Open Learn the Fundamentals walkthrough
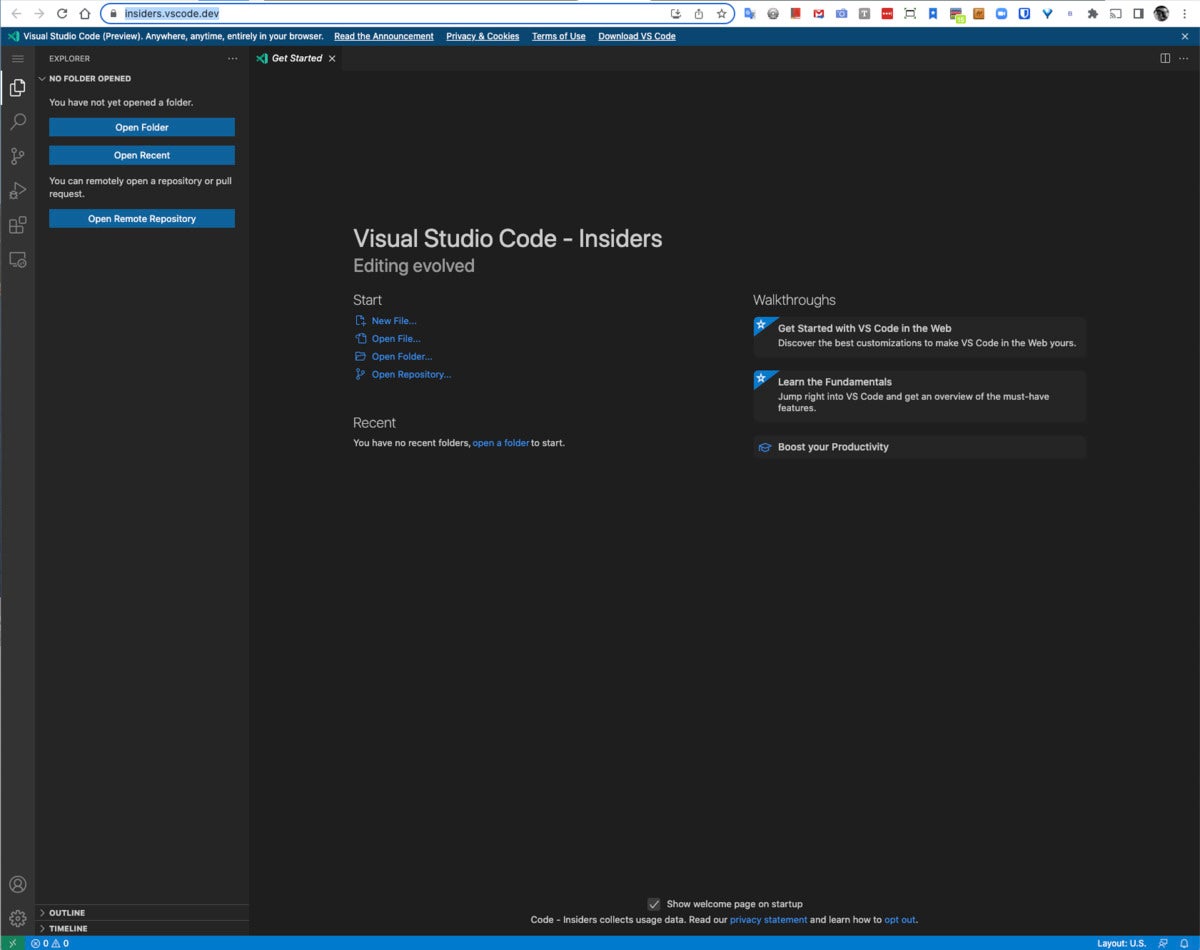 coord(920,395)
